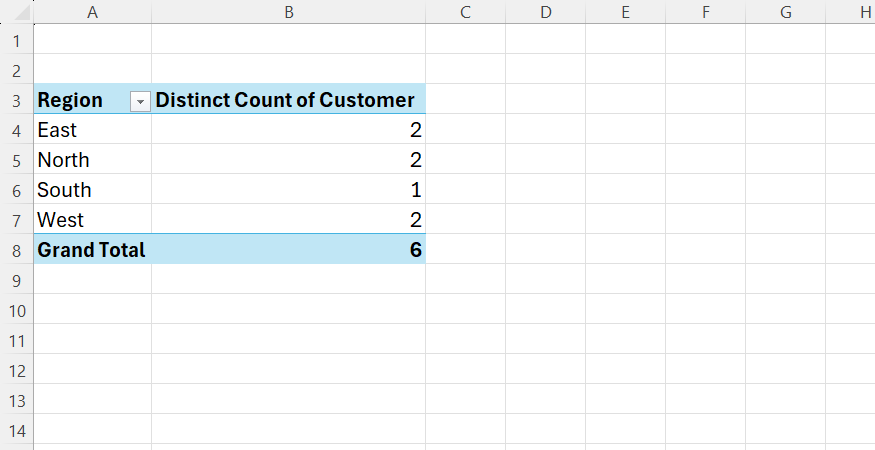Select column D header
The image size is (875, 450).
[545, 12]
